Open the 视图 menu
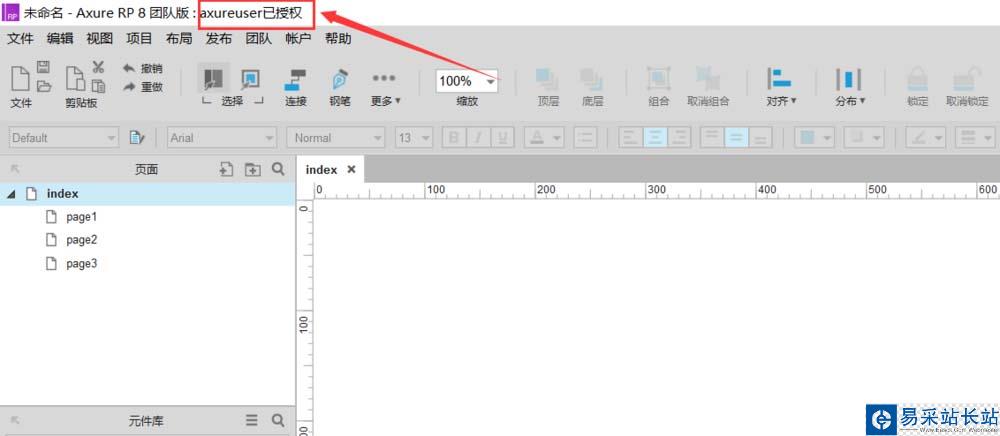The width and height of the screenshot is (1000, 436). click(99, 39)
